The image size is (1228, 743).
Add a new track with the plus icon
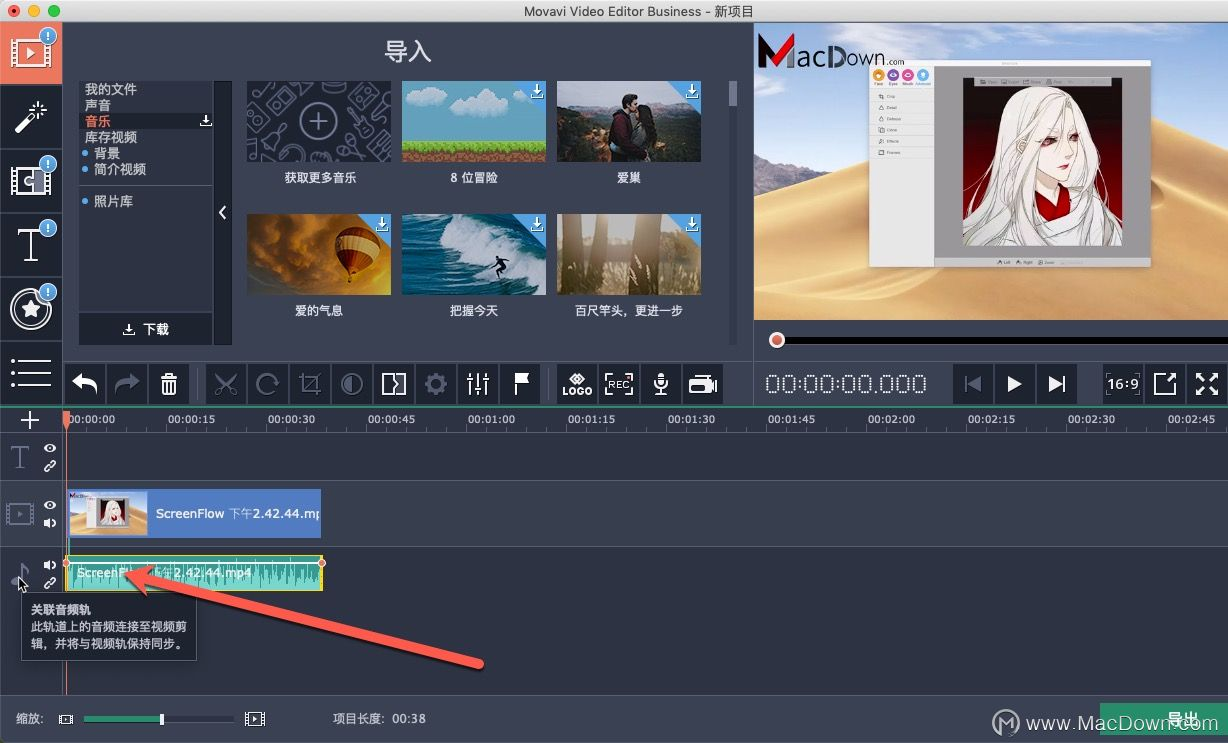point(30,420)
